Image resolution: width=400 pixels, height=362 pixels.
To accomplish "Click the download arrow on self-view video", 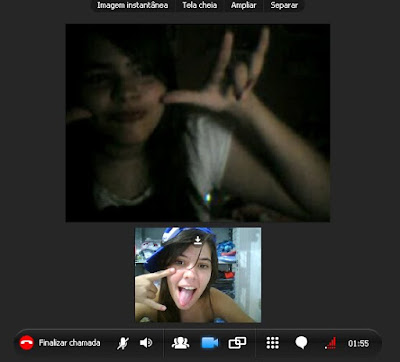I will click(x=198, y=240).
